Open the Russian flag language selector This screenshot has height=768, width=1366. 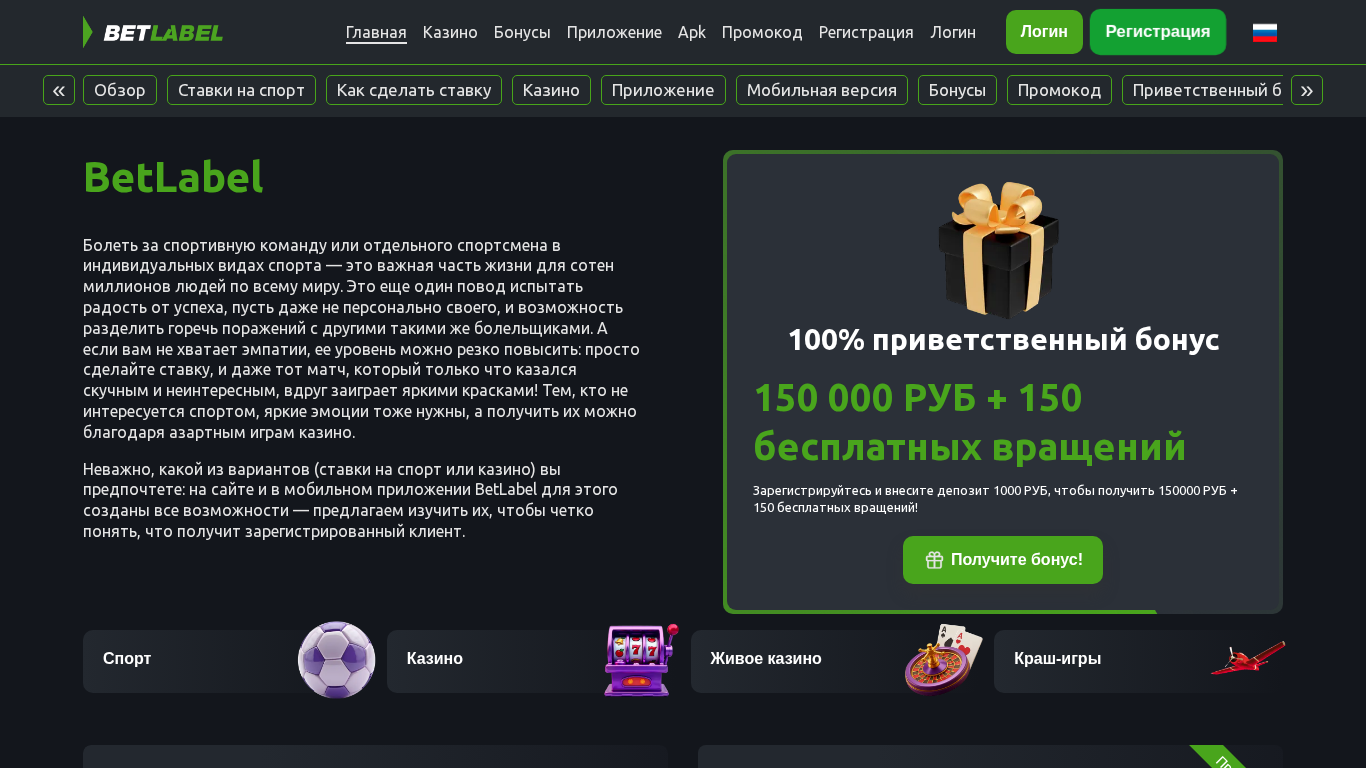(1265, 32)
